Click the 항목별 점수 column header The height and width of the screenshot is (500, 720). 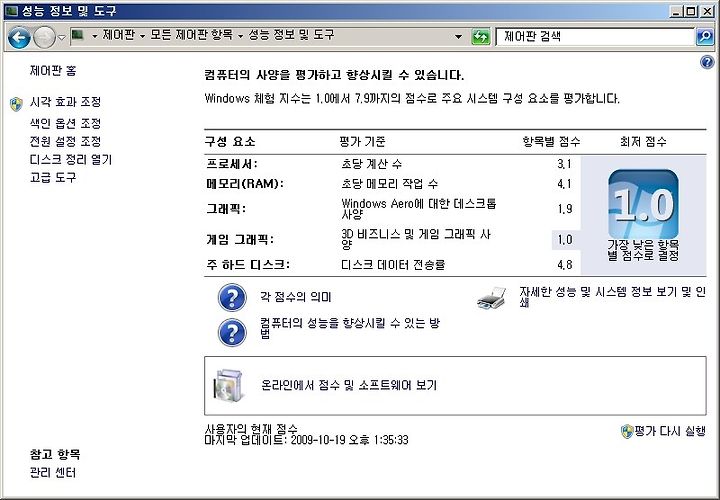point(551,141)
